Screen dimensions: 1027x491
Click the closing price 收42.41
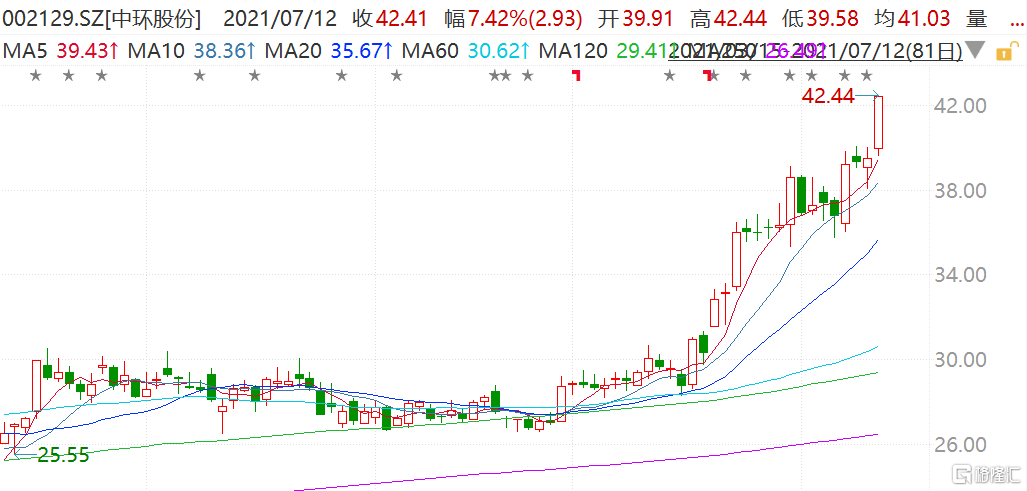(390, 19)
